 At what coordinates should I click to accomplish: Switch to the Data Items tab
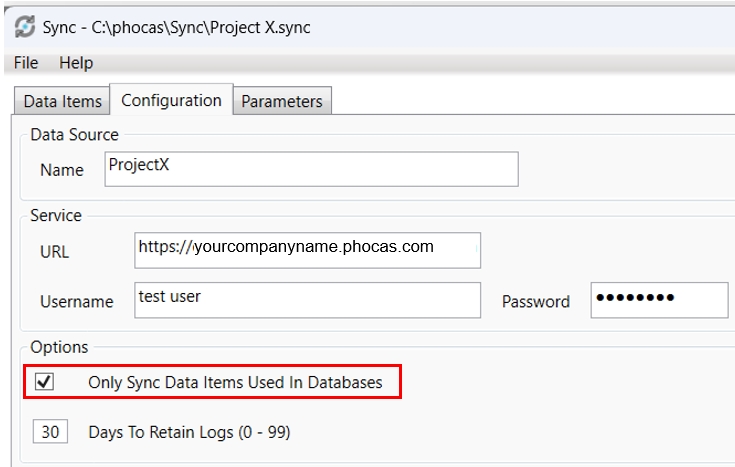click(x=62, y=101)
